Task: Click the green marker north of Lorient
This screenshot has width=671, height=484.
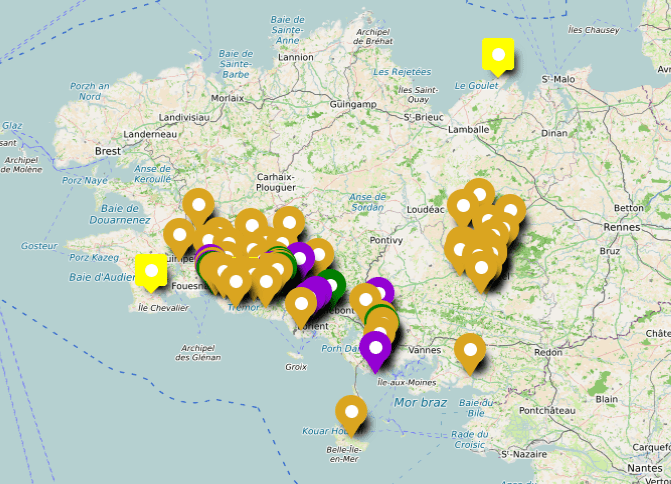Action: (x=329, y=284)
